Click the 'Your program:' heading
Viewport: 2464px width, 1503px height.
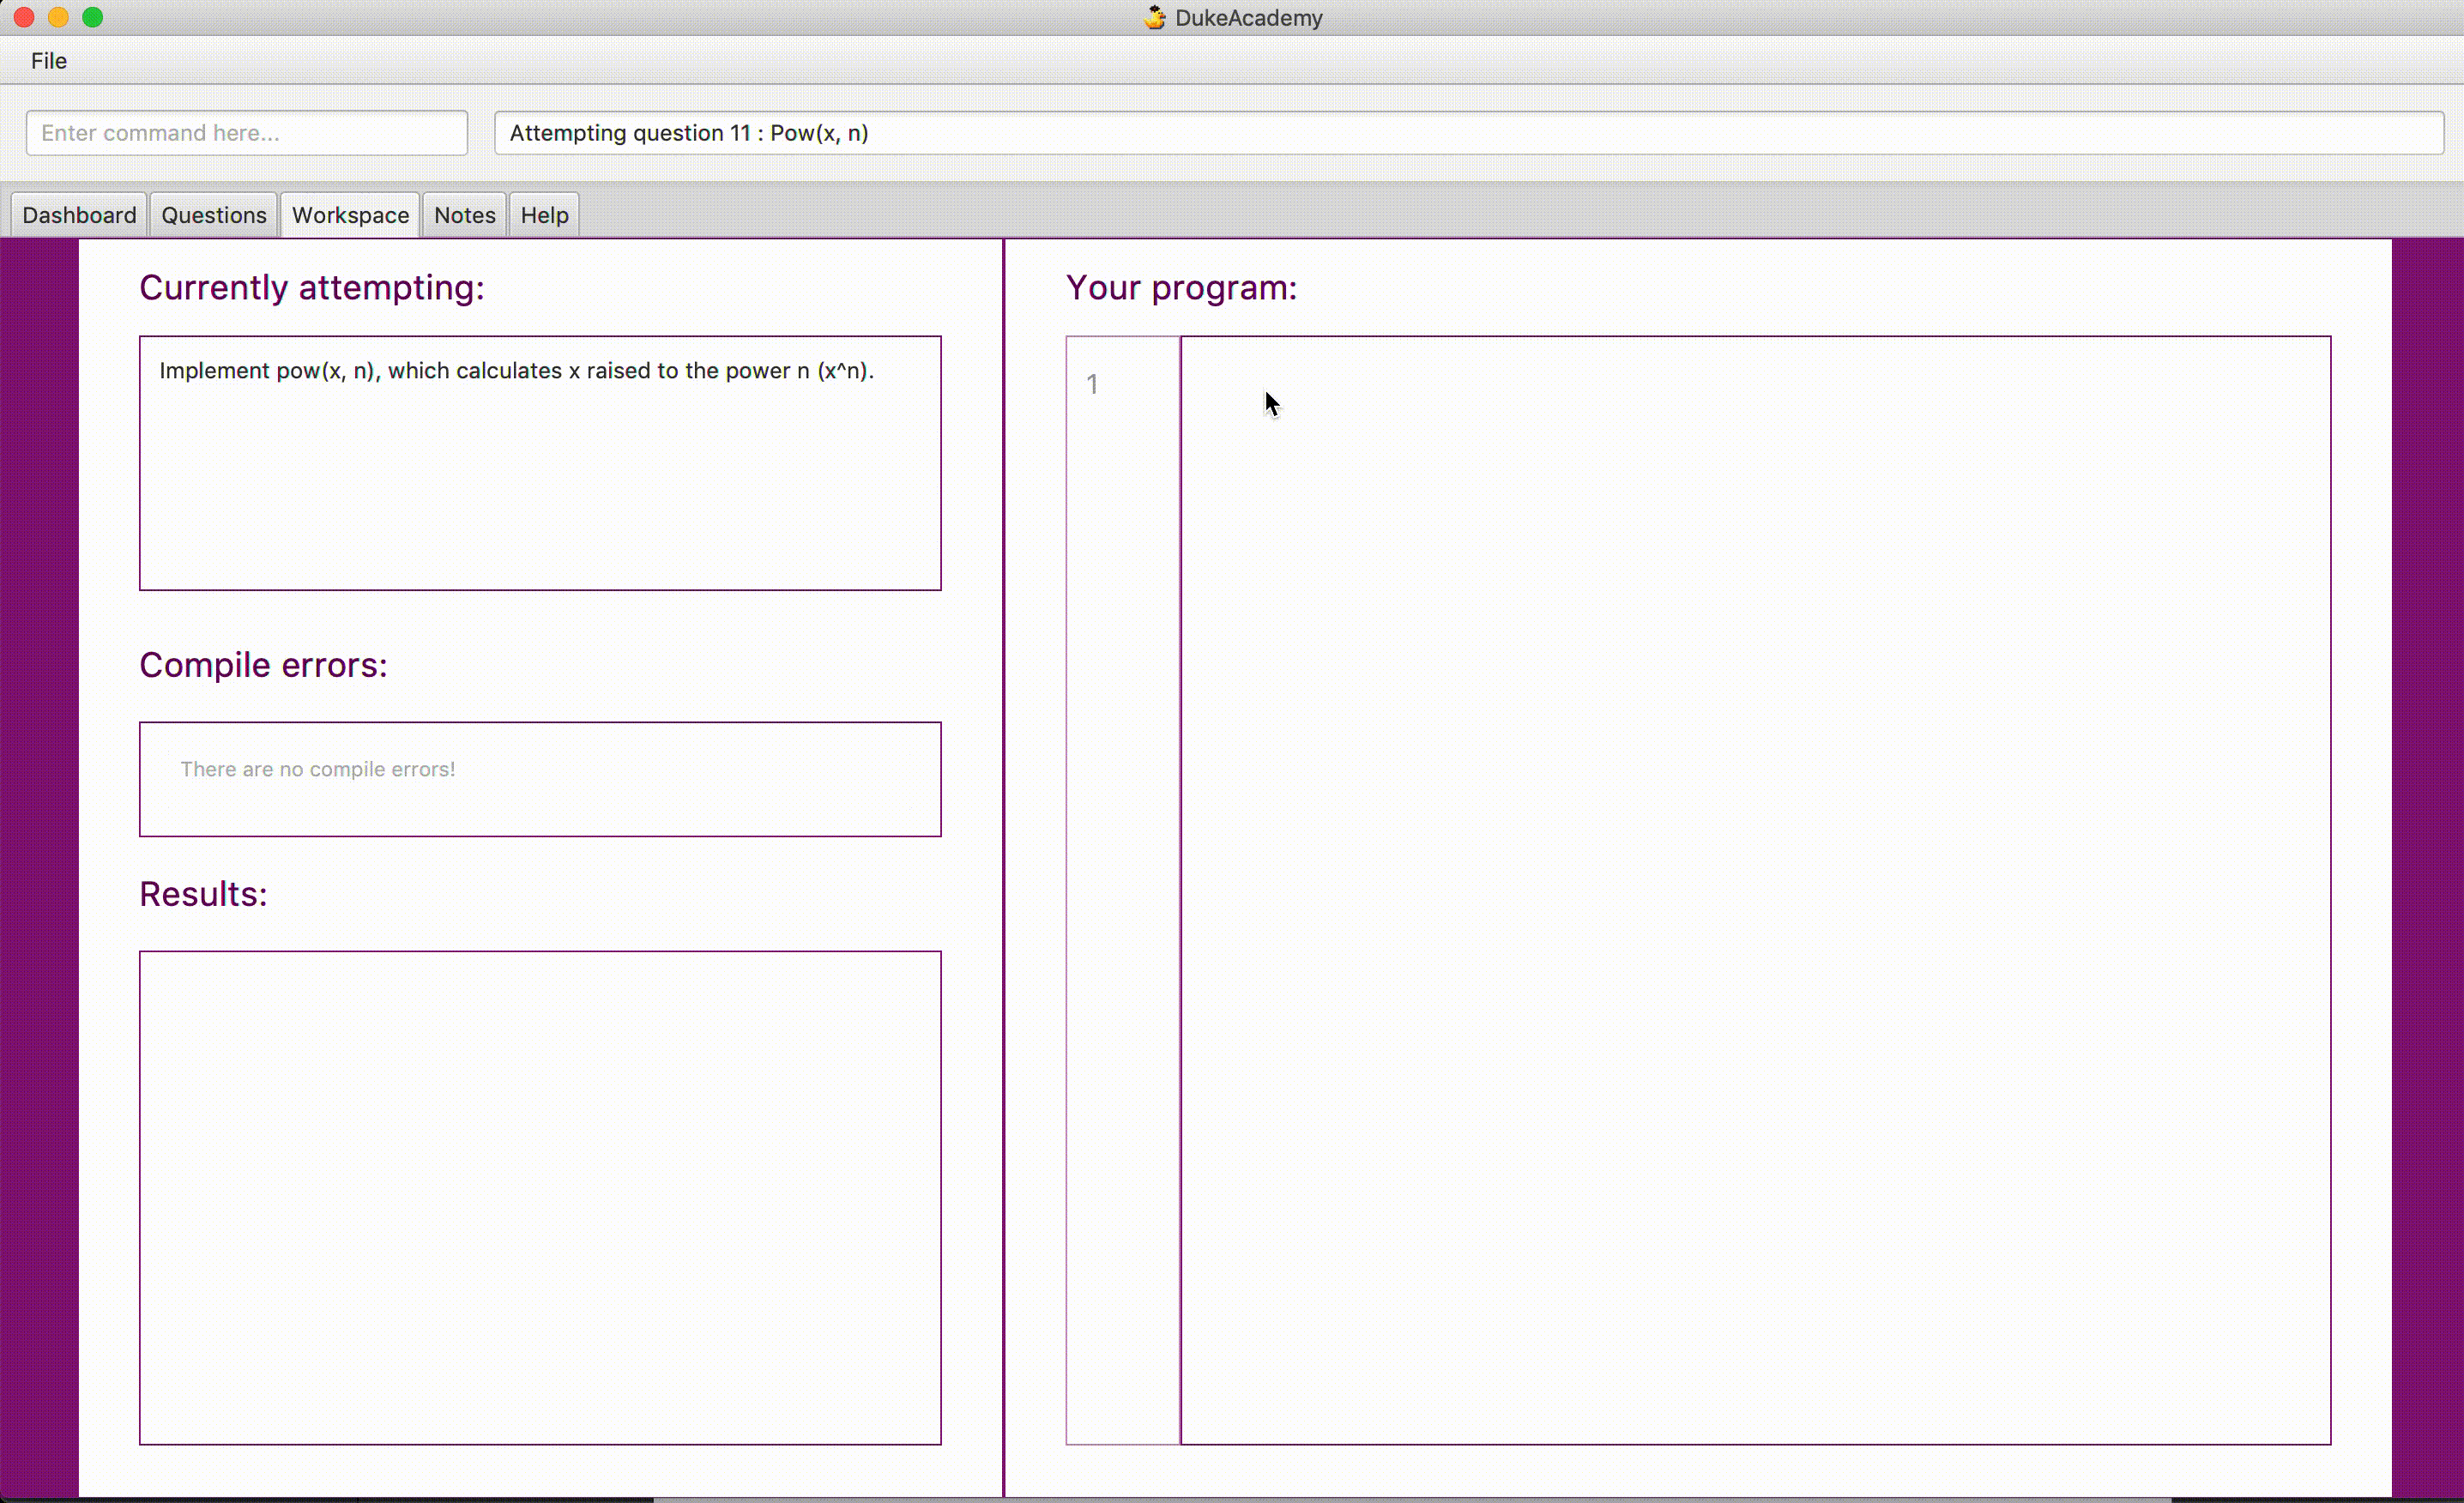(1181, 288)
